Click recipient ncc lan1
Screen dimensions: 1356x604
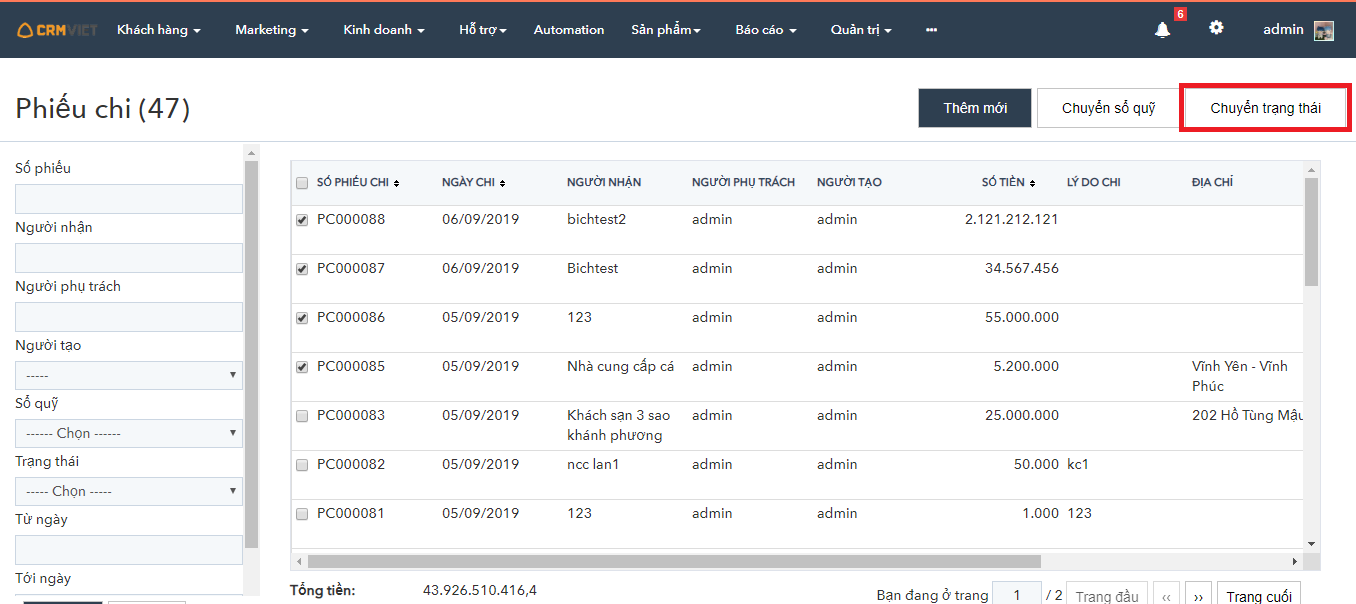click(593, 465)
